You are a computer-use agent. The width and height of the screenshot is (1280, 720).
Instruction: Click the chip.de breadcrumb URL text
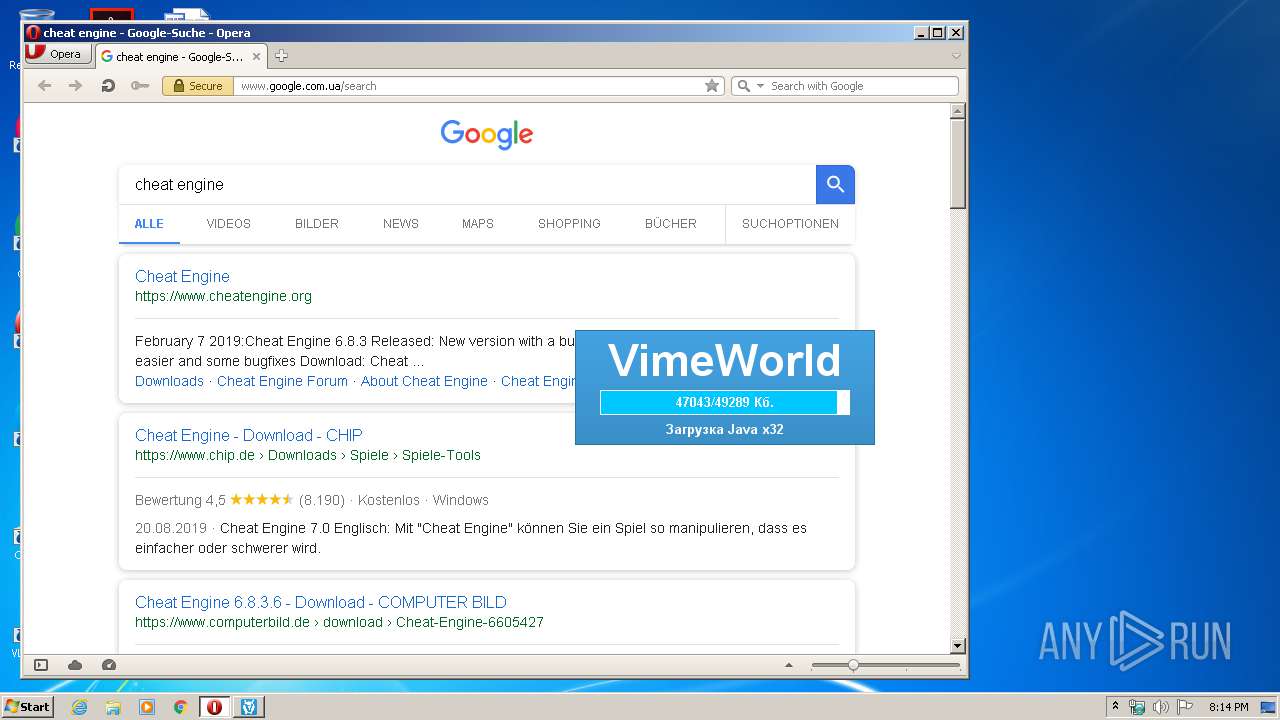tap(308, 455)
